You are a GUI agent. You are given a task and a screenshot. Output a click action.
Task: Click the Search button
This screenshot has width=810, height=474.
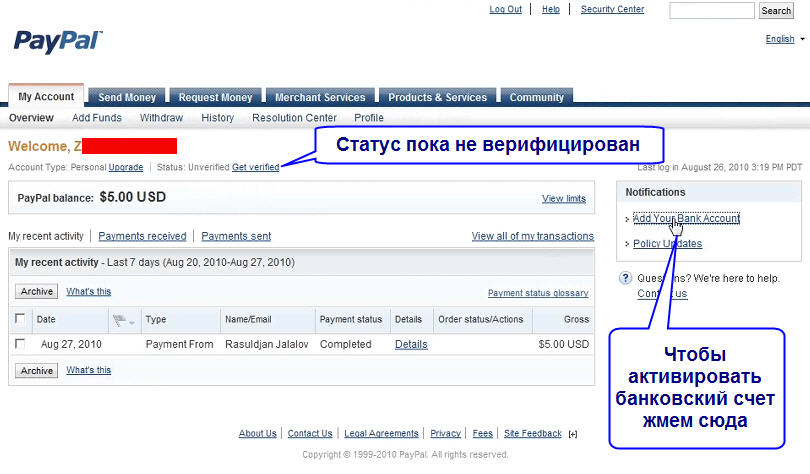(x=776, y=10)
